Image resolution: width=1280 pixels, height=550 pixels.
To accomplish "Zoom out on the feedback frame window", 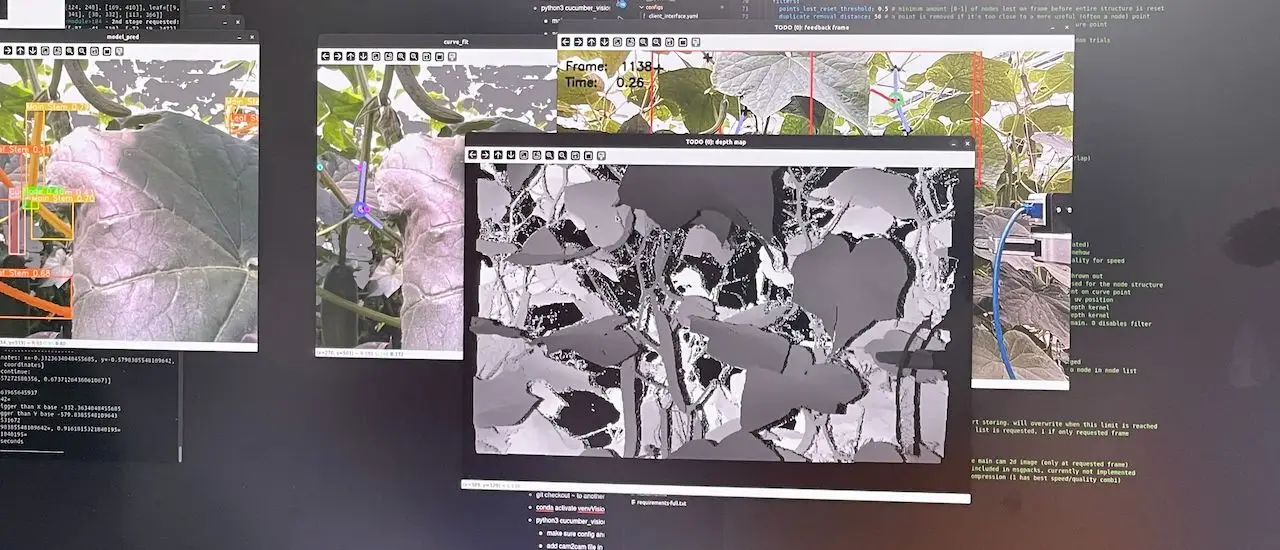I will [656, 42].
